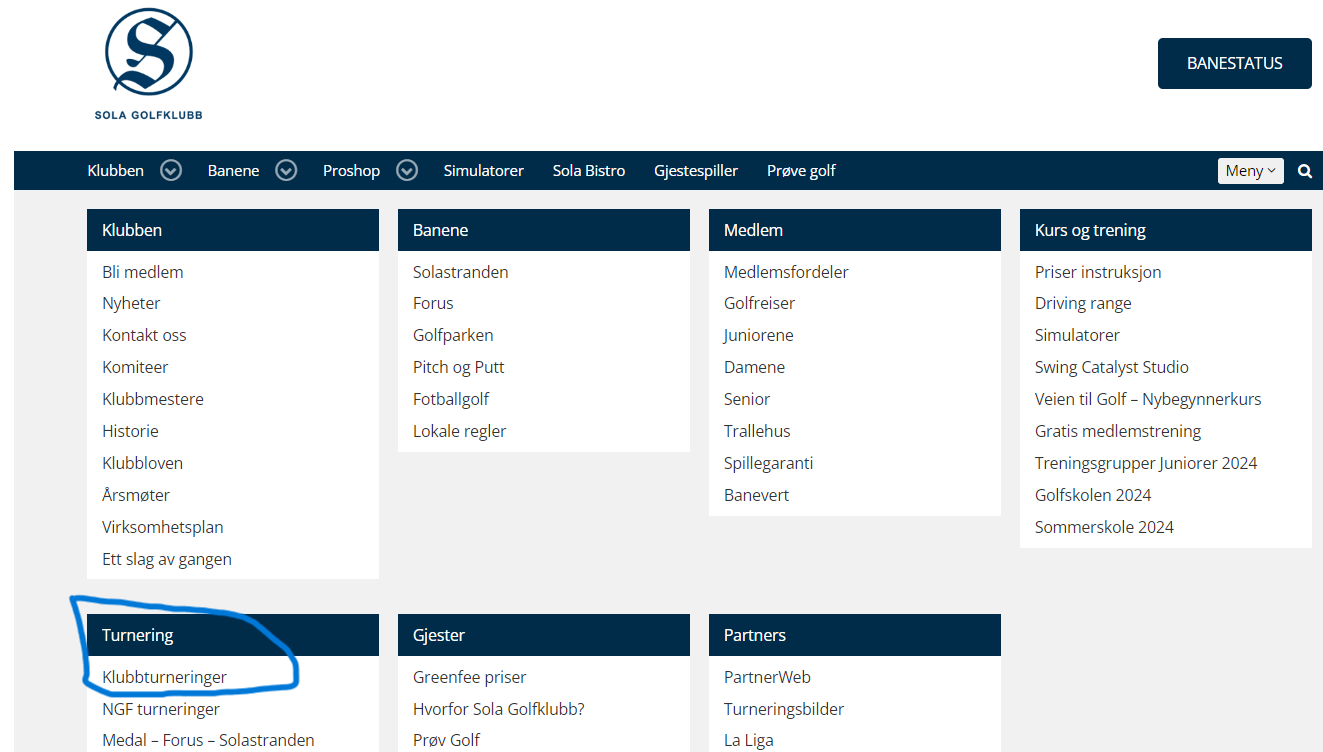Open the Golfreiser link
This screenshot has height=752, width=1323.
tap(760, 303)
